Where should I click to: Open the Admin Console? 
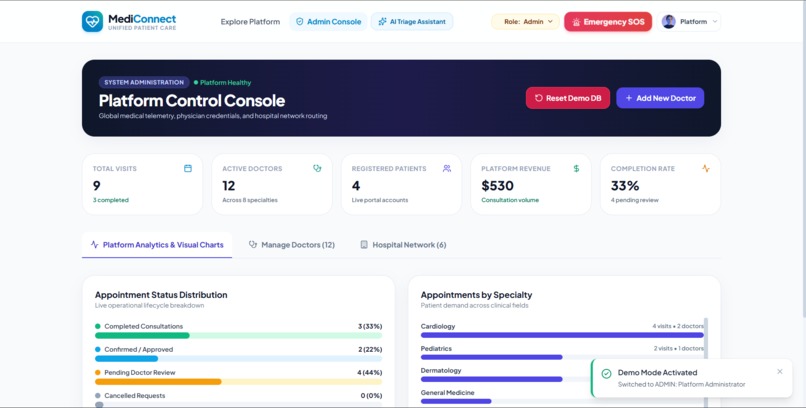[328, 22]
